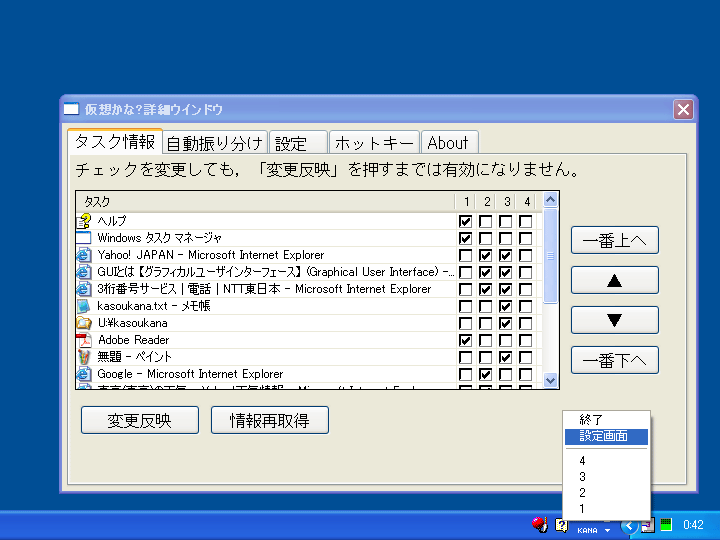Click the 情報再取得 button
The image size is (720, 540).
click(270, 420)
